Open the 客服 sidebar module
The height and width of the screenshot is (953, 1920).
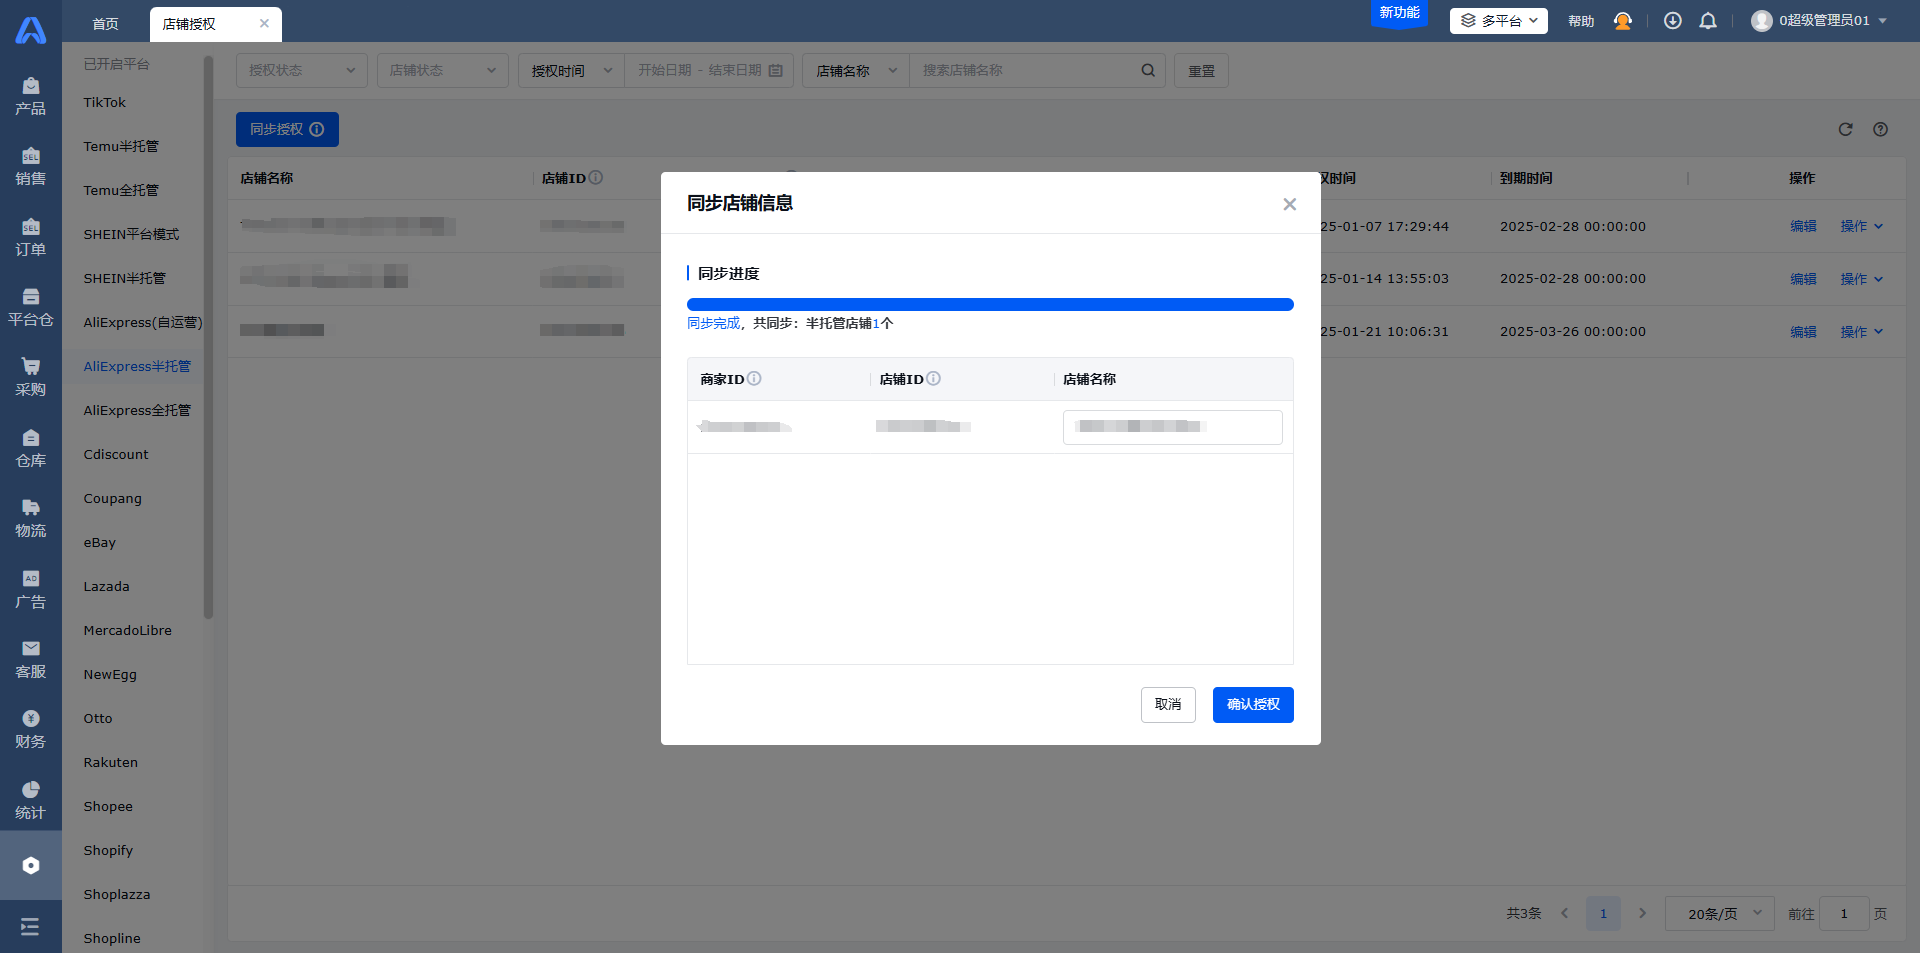point(30,660)
